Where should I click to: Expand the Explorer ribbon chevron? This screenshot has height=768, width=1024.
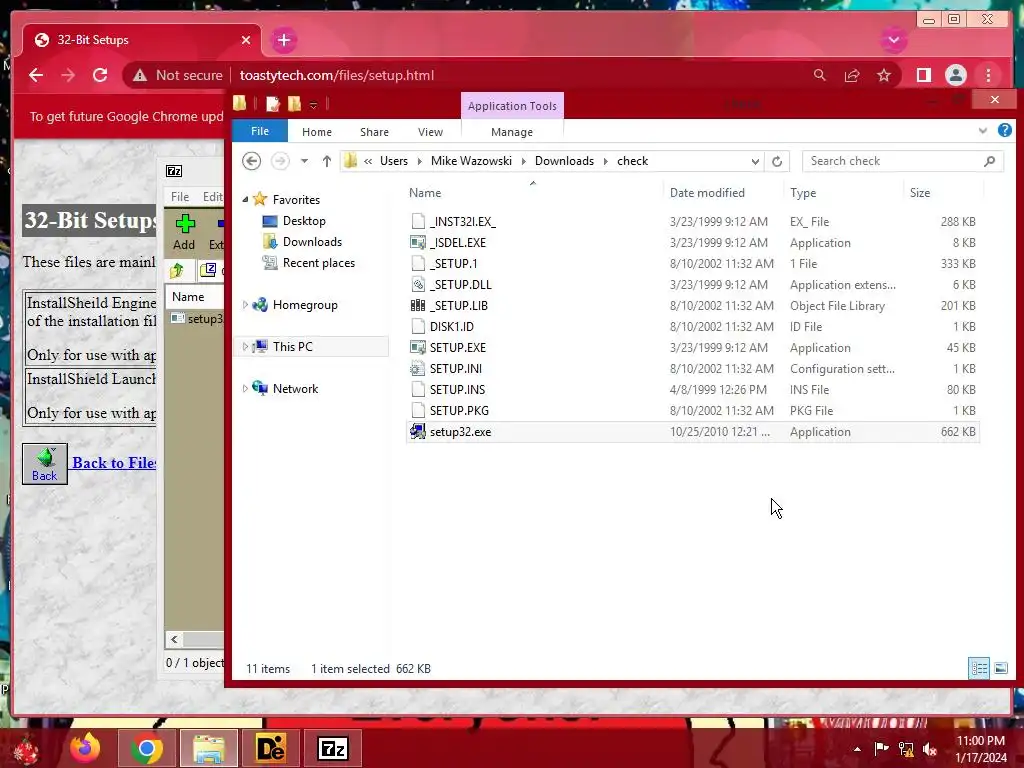[982, 131]
